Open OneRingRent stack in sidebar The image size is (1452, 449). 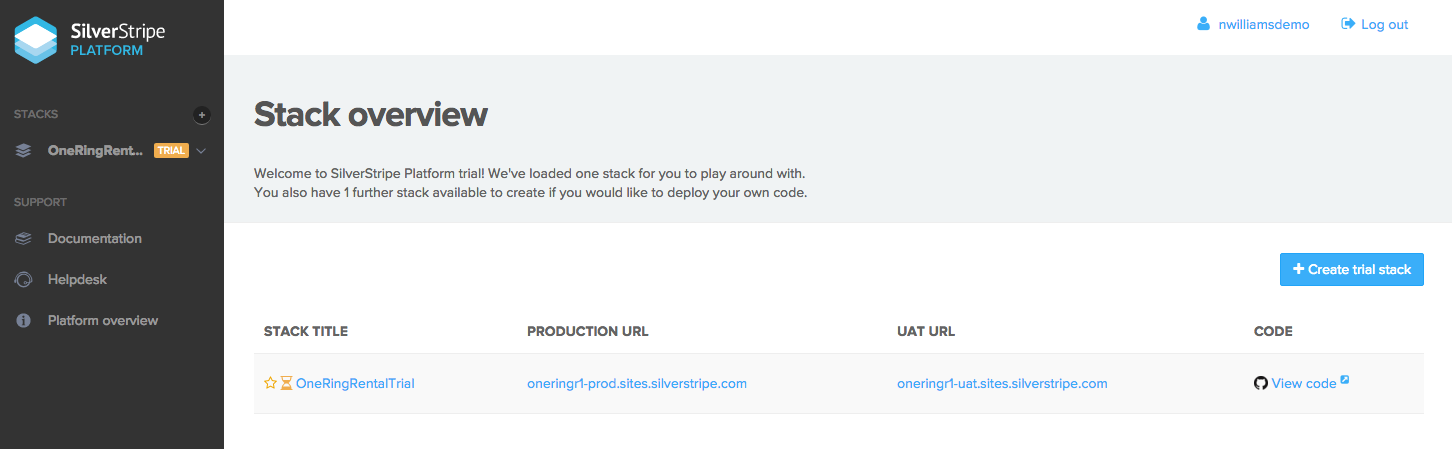95,151
